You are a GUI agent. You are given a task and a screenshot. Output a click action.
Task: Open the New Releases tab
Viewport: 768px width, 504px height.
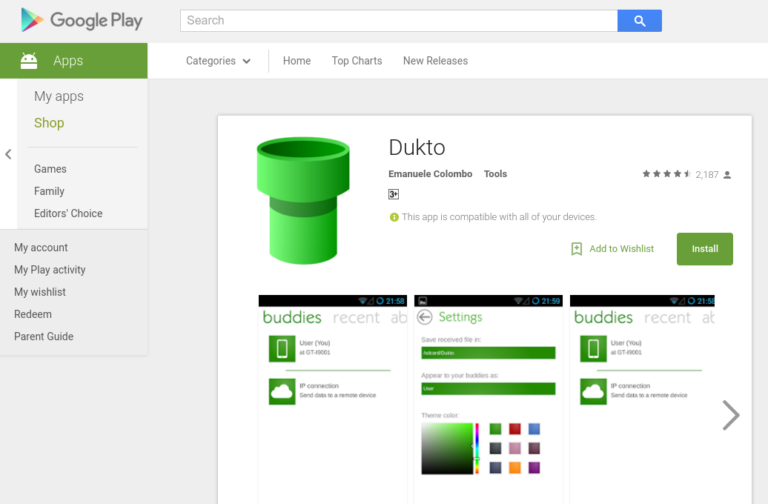point(435,61)
